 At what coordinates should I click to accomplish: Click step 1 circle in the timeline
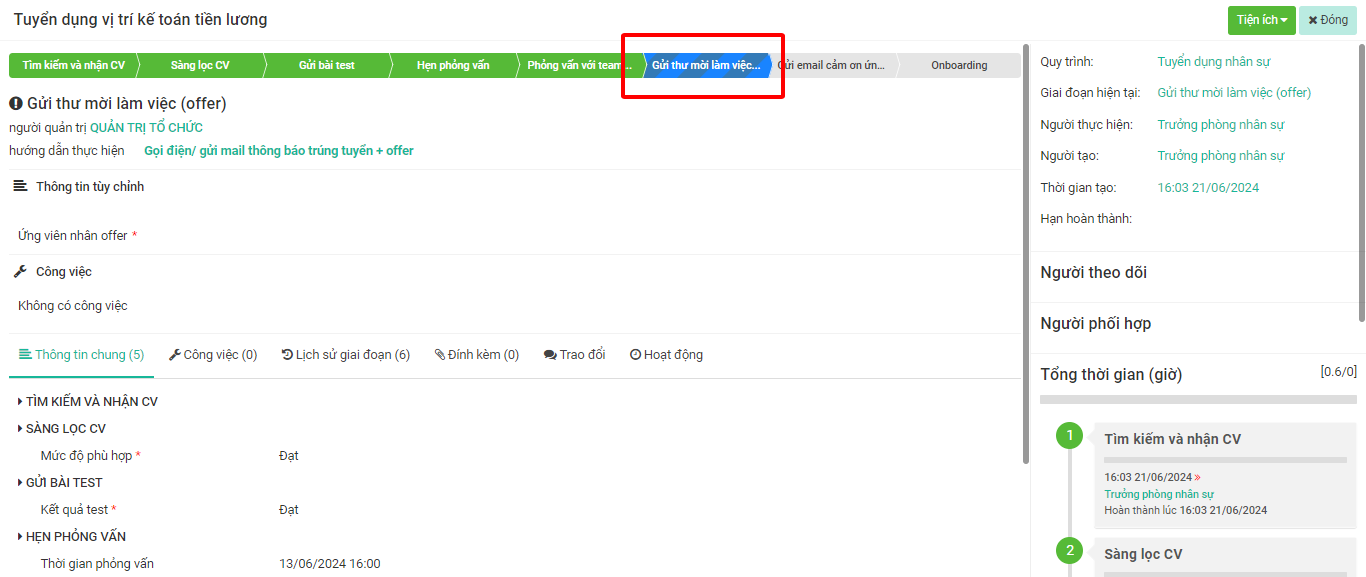[1069, 436]
